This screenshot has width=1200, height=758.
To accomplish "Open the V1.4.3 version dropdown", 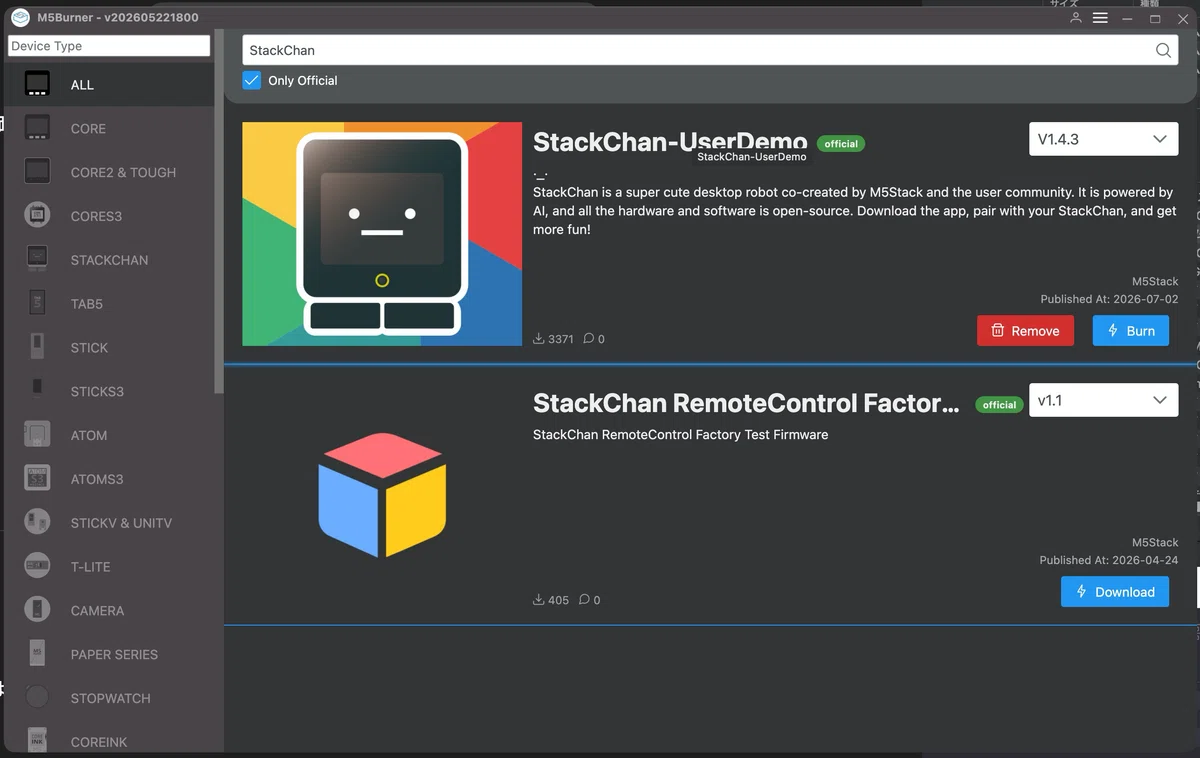I will tap(1103, 139).
